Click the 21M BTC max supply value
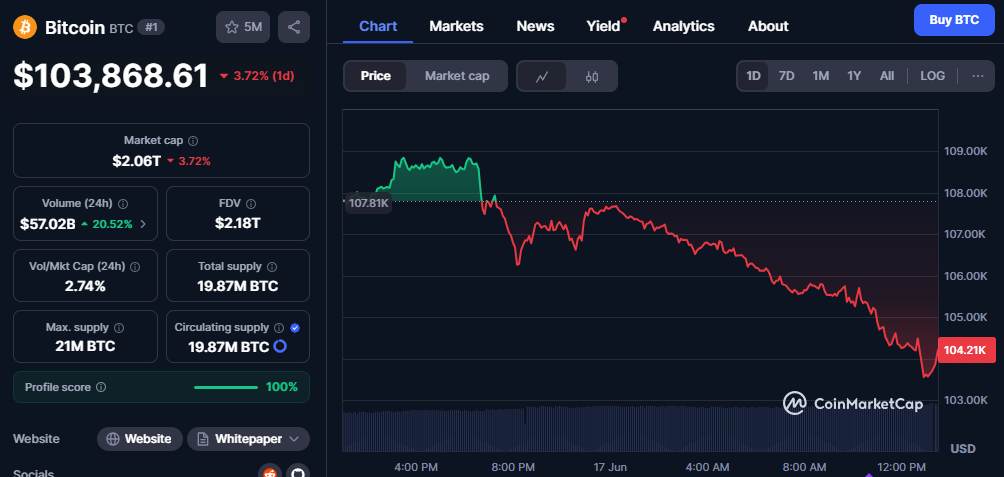This screenshot has height=477, width=1004. (85, 346)
